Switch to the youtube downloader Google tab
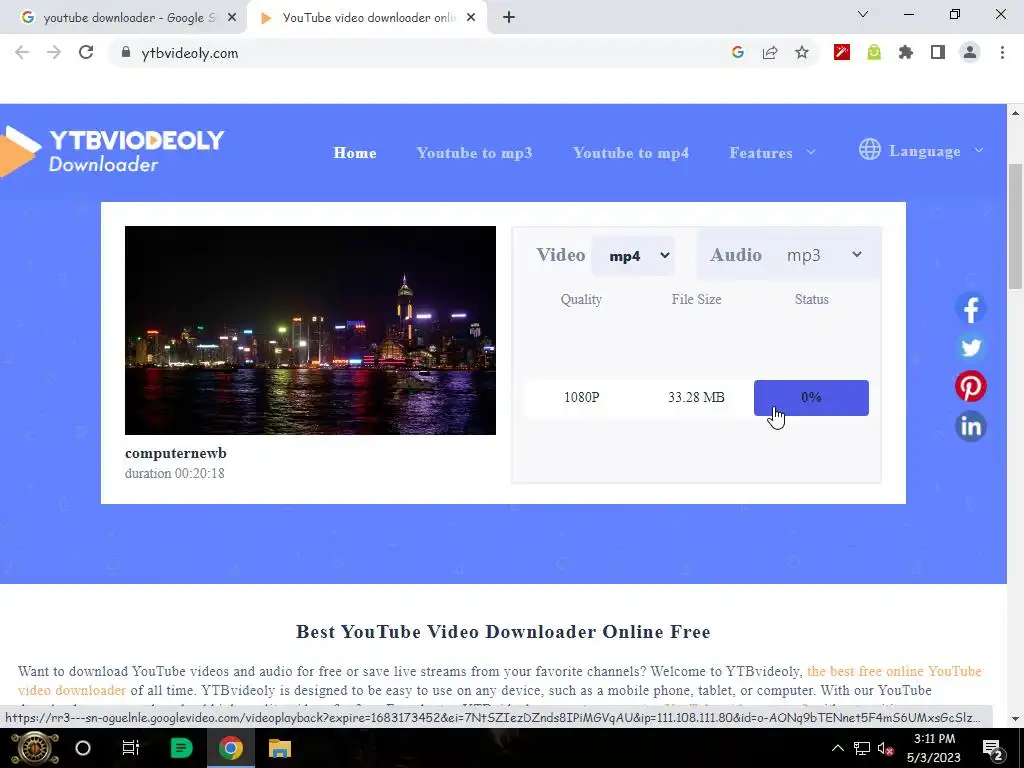Screen dimensions: 1024x768 (124, 18)
